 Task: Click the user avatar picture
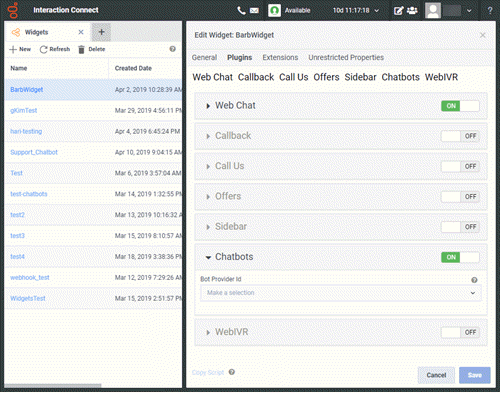(x=433, y=10)
